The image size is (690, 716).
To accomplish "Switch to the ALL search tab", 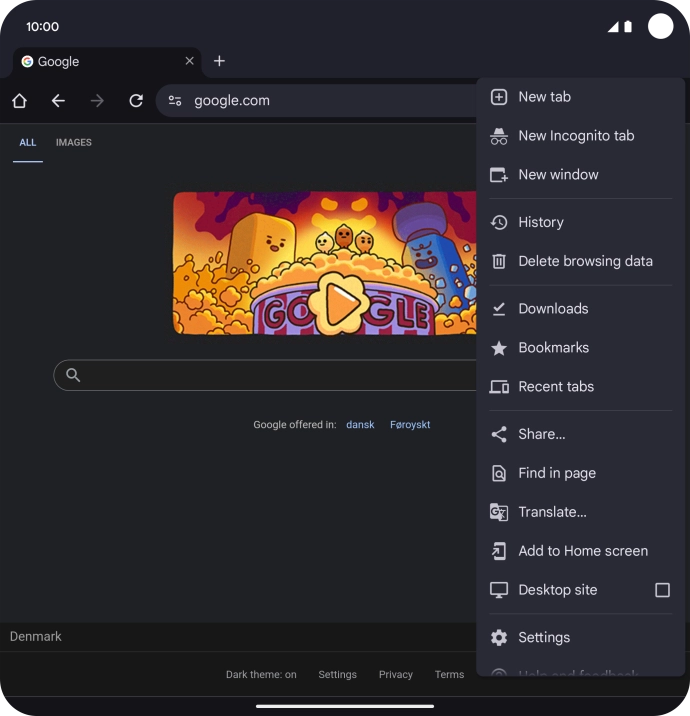I will tap(28, 142).
